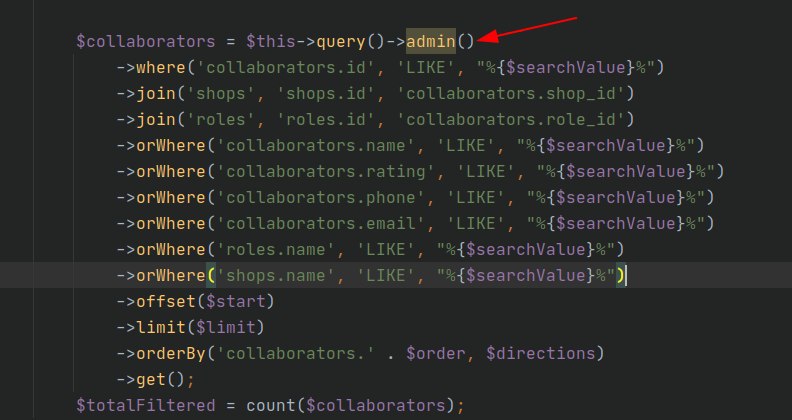This screenshot has width=792, height=420.
Task: Click $searchValue in the roles.name line
Action: coord(526,250)
